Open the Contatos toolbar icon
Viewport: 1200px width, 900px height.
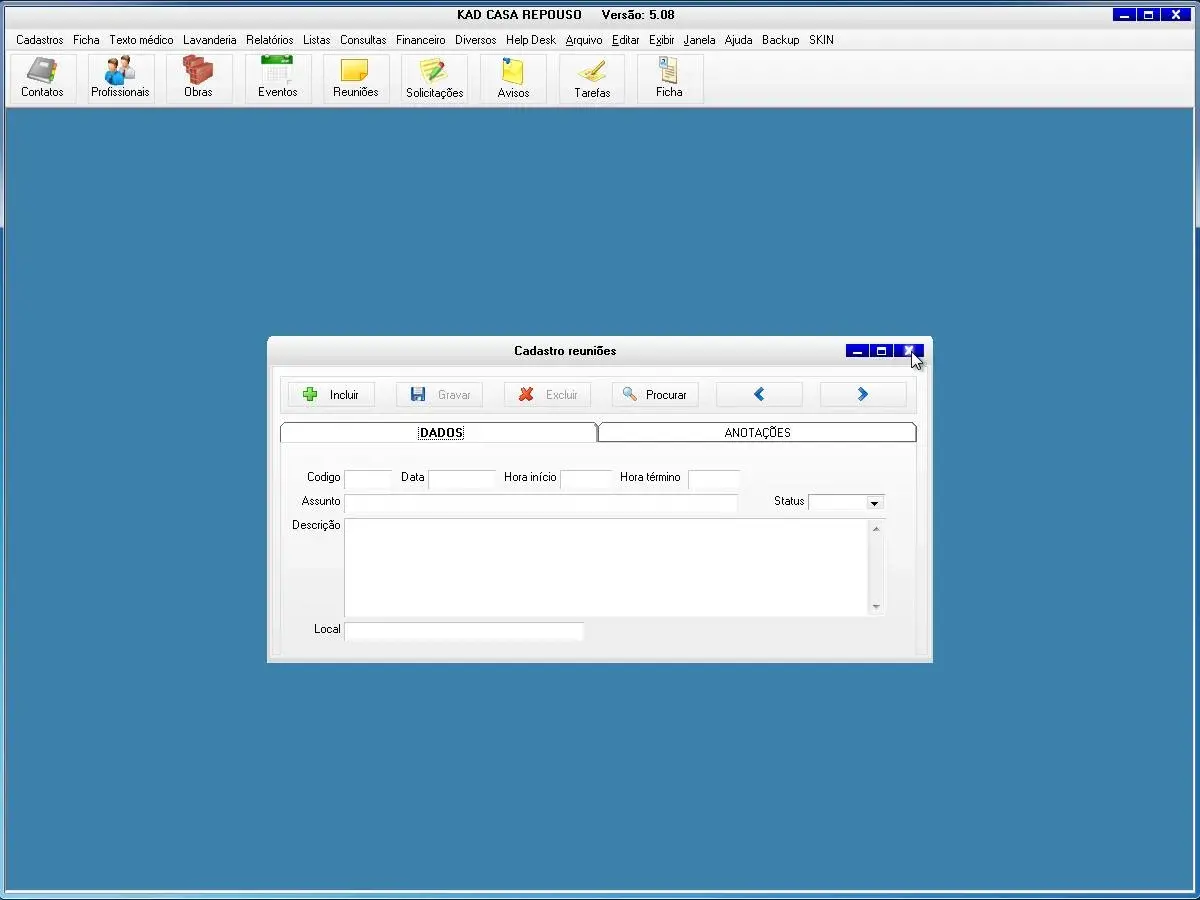(x=42, y=78)
